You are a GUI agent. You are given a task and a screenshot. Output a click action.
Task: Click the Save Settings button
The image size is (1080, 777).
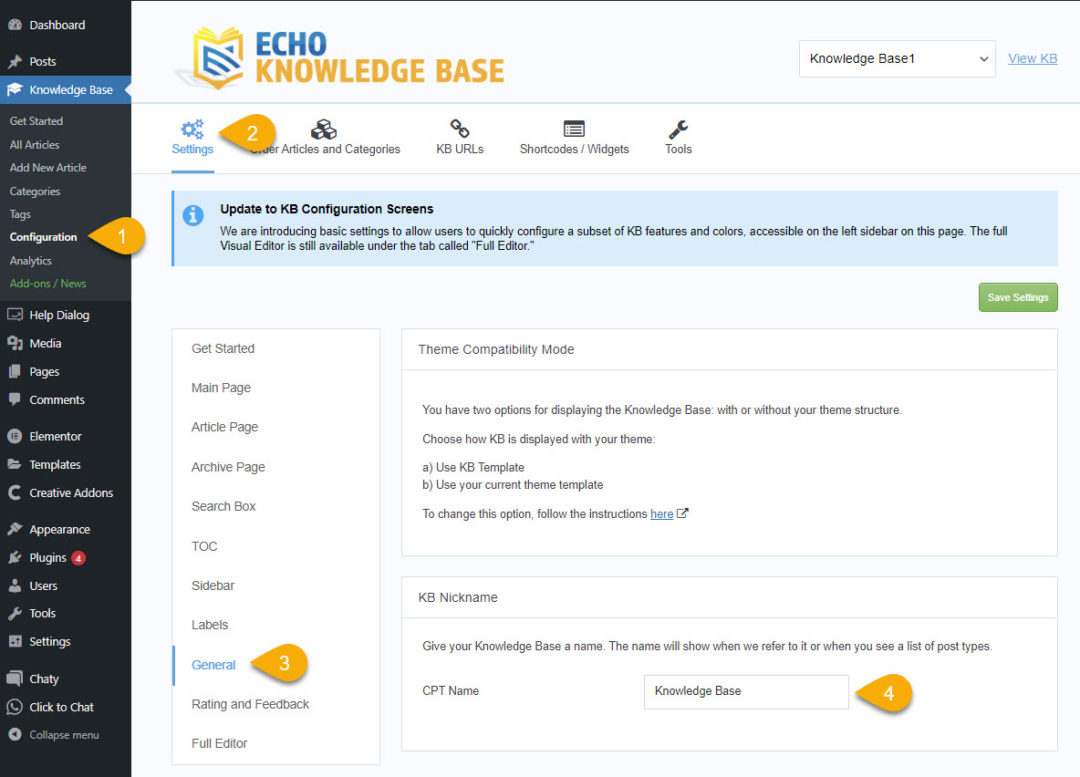1018,298
